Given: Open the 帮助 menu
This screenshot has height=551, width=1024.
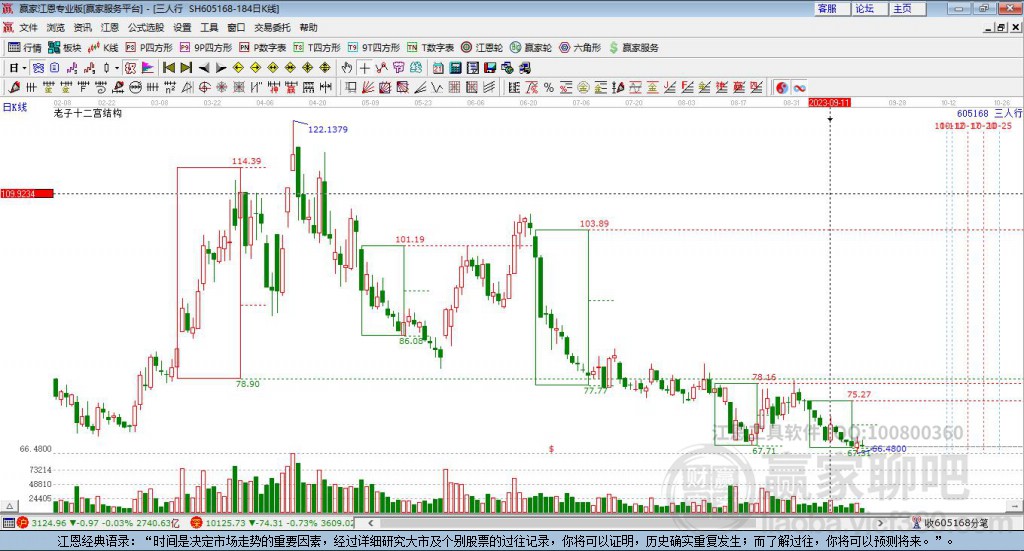Looking at the screenshot, I should tap(308, 27).
